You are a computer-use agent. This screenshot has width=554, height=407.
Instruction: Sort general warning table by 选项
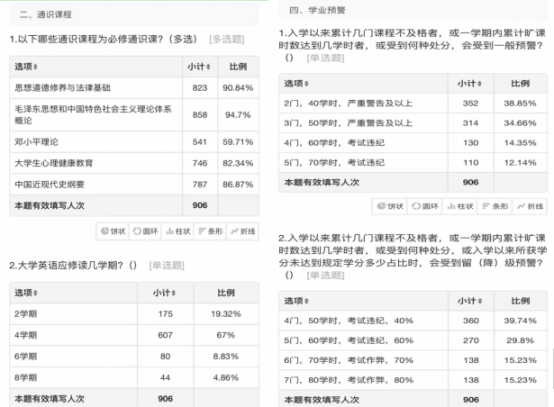(x=296, y=83)
